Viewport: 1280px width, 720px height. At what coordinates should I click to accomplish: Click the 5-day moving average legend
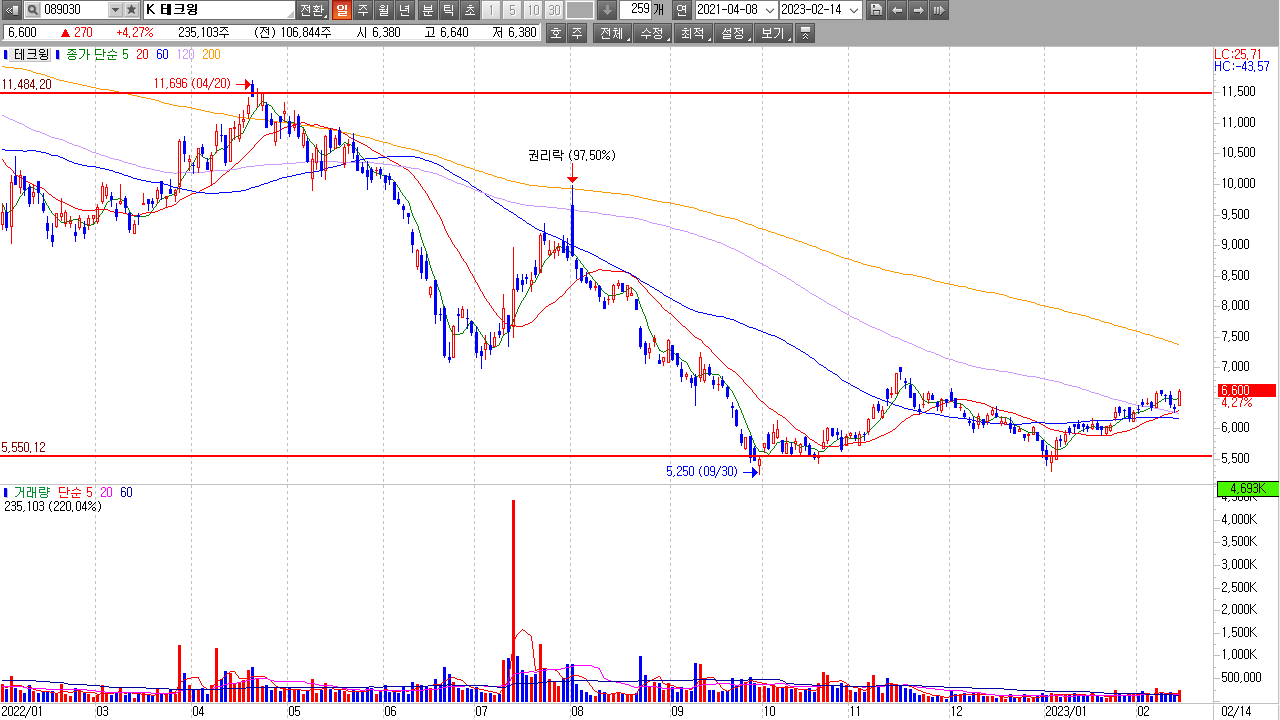[x=127, y=55]
